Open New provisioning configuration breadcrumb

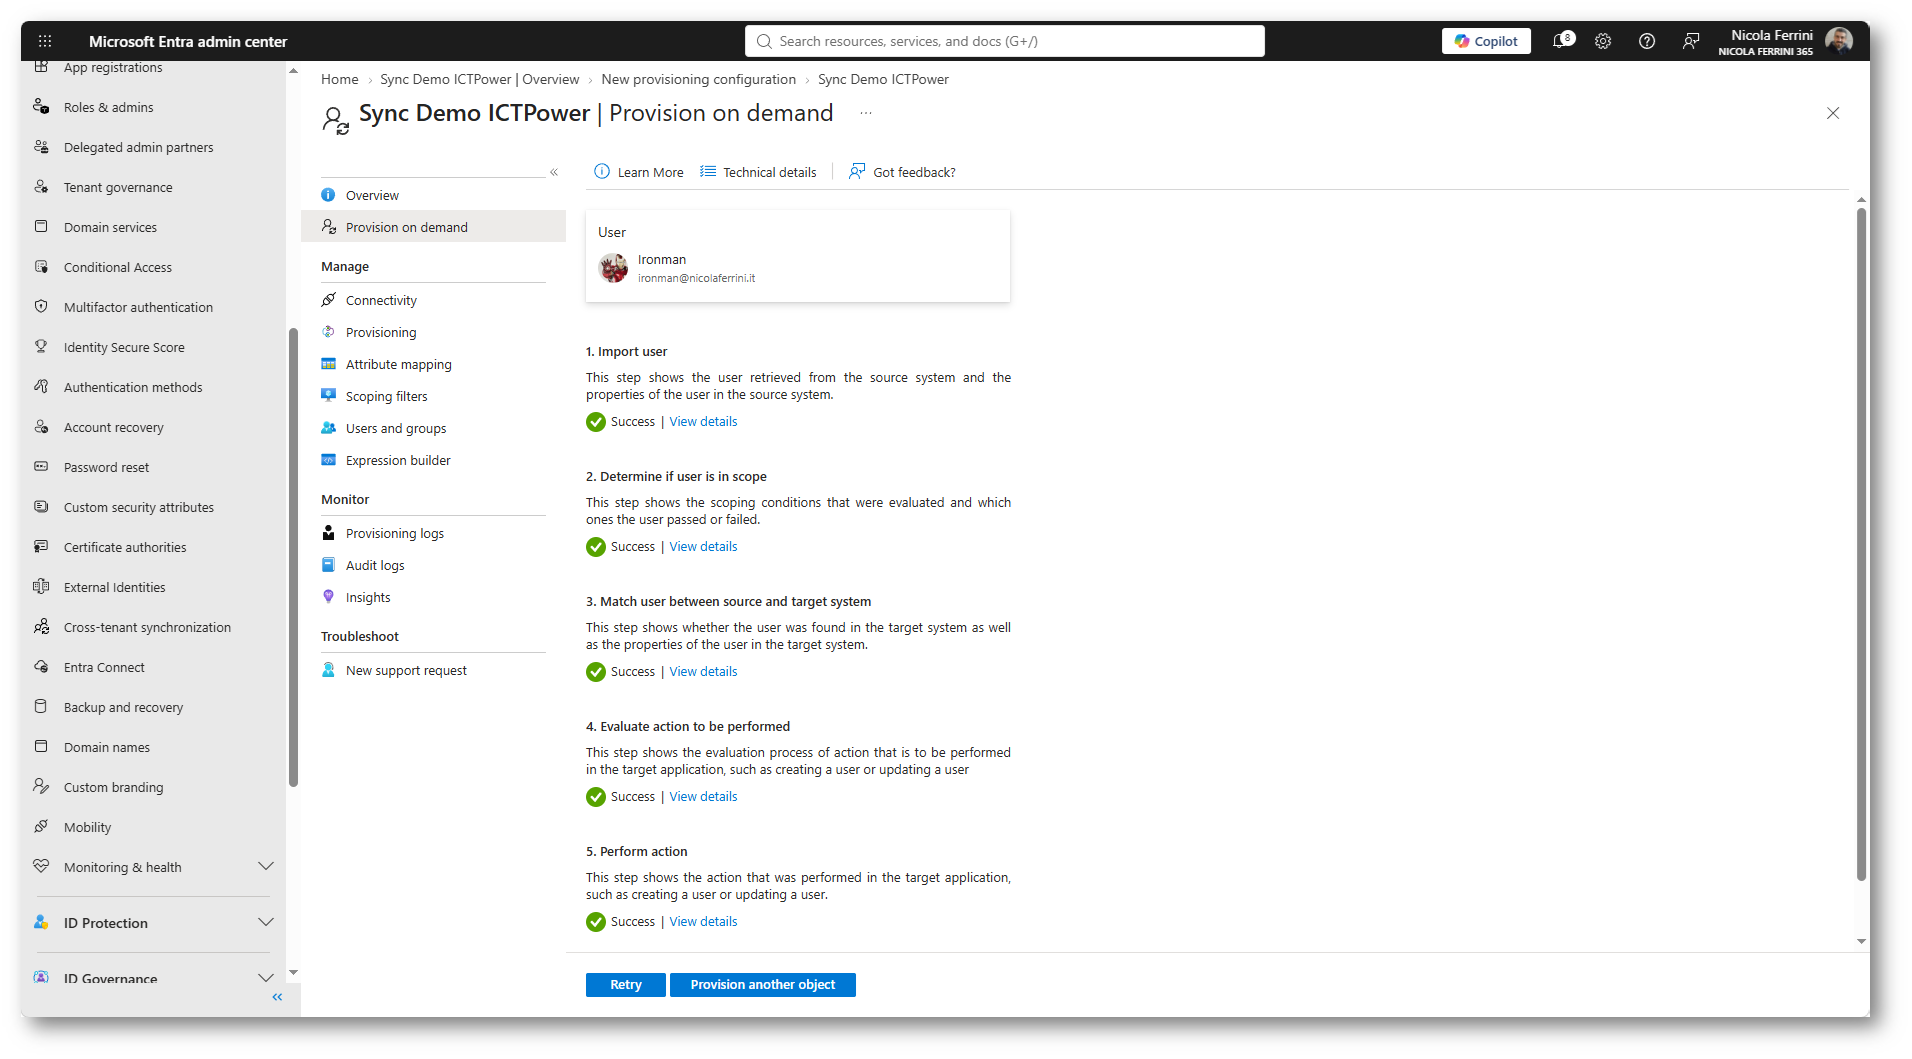point(699,79)
